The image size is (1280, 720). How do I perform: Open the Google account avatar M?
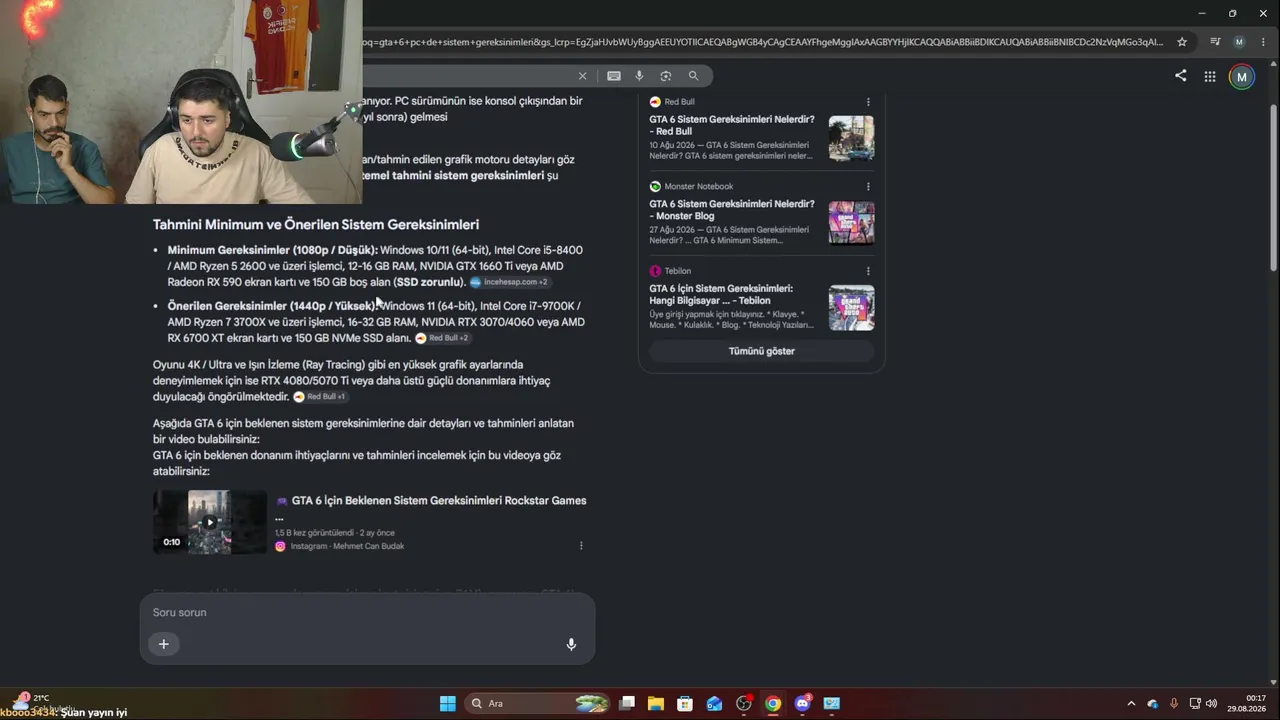(x=1242, y=77)
